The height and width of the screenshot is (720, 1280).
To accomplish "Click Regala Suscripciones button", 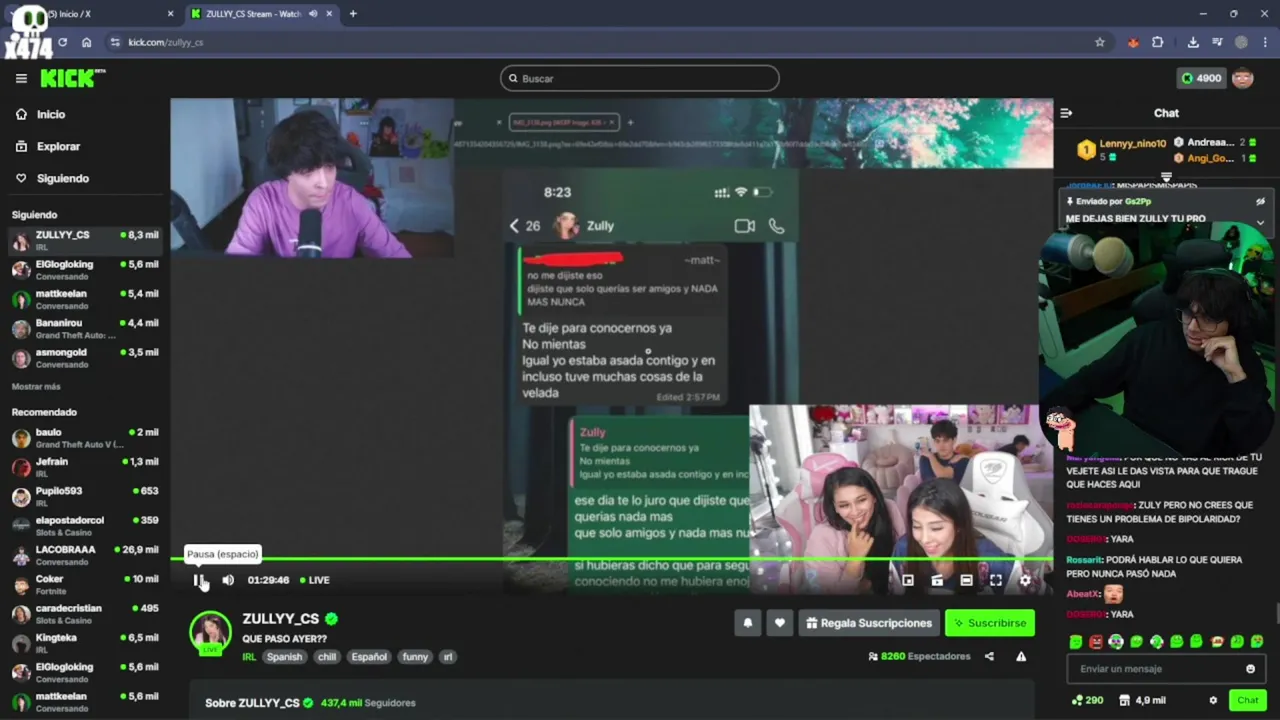I will (869, 623).
